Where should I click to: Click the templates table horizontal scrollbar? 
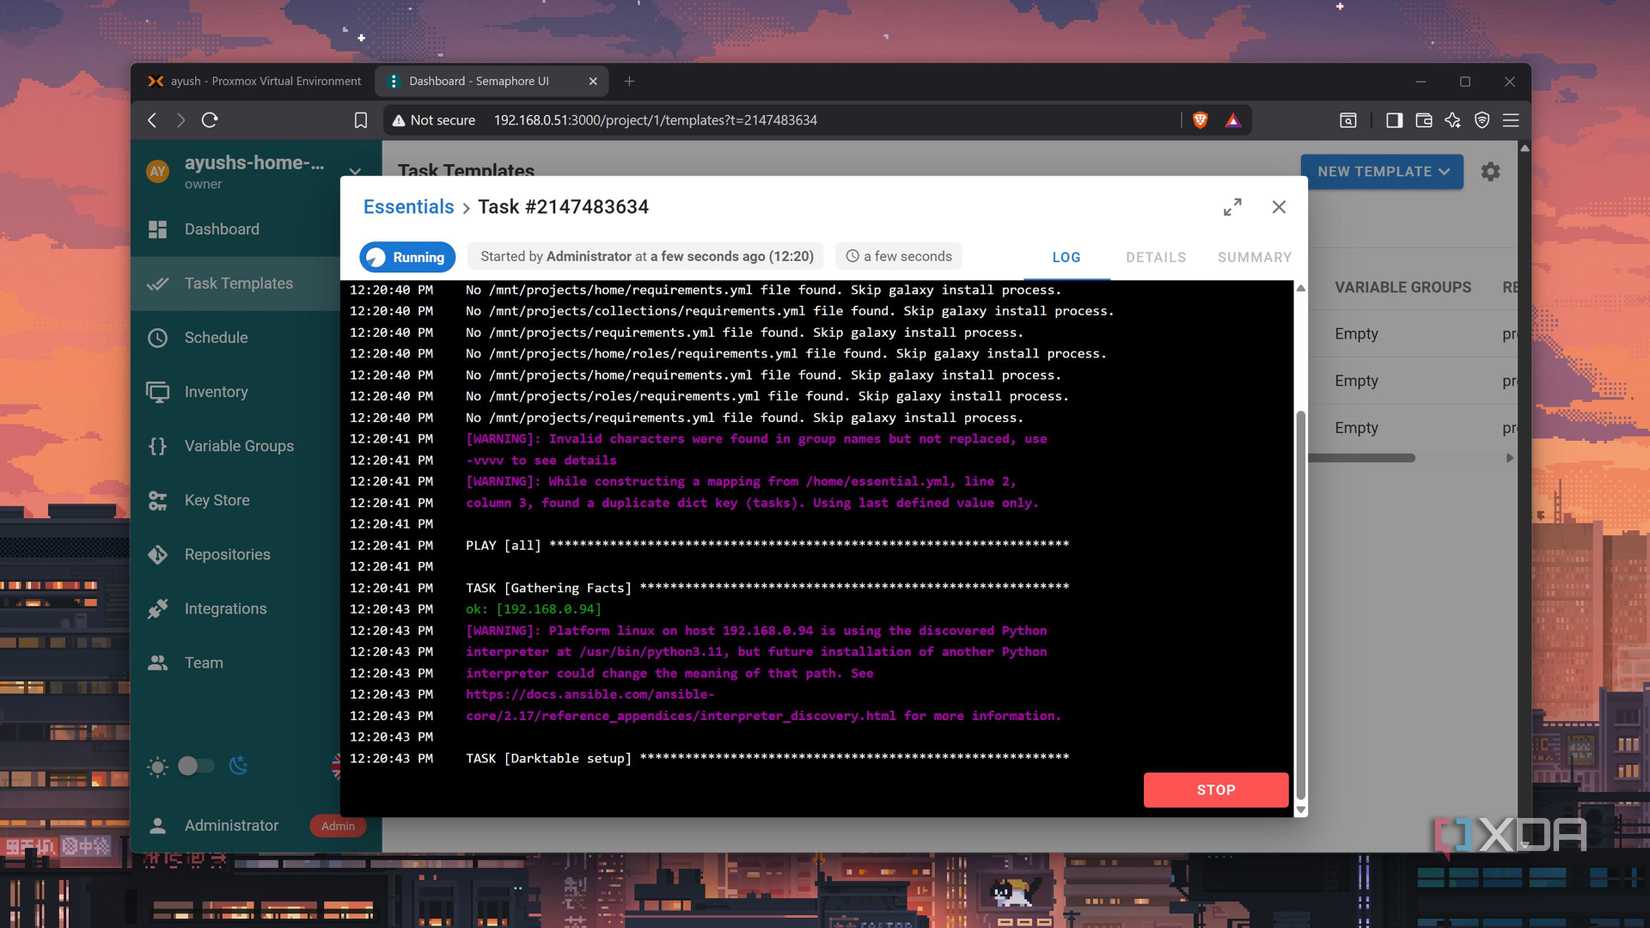click(x=1362, y=458)
